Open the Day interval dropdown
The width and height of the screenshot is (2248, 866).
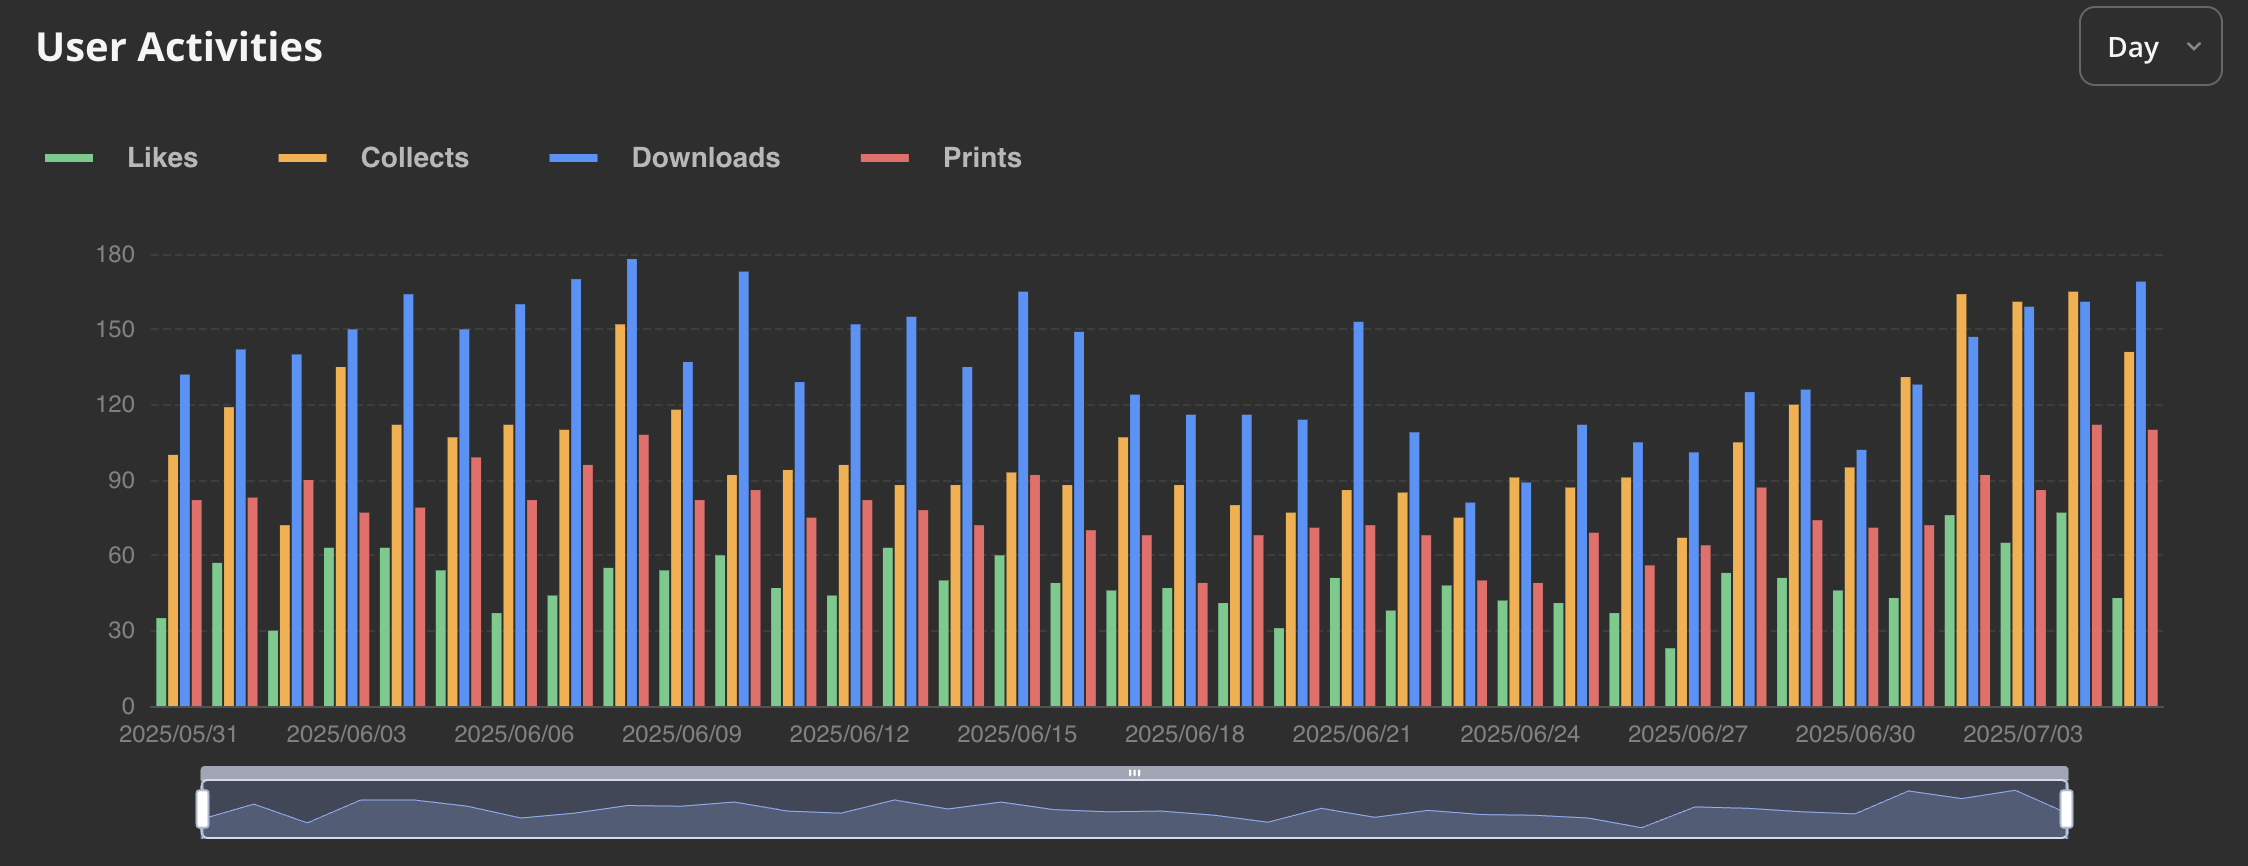(2150, 46)
